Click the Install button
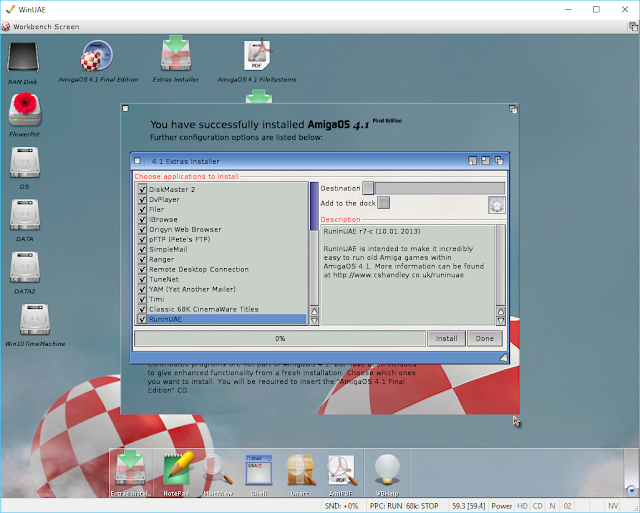The image size is (640, 513). pos(446,338)
